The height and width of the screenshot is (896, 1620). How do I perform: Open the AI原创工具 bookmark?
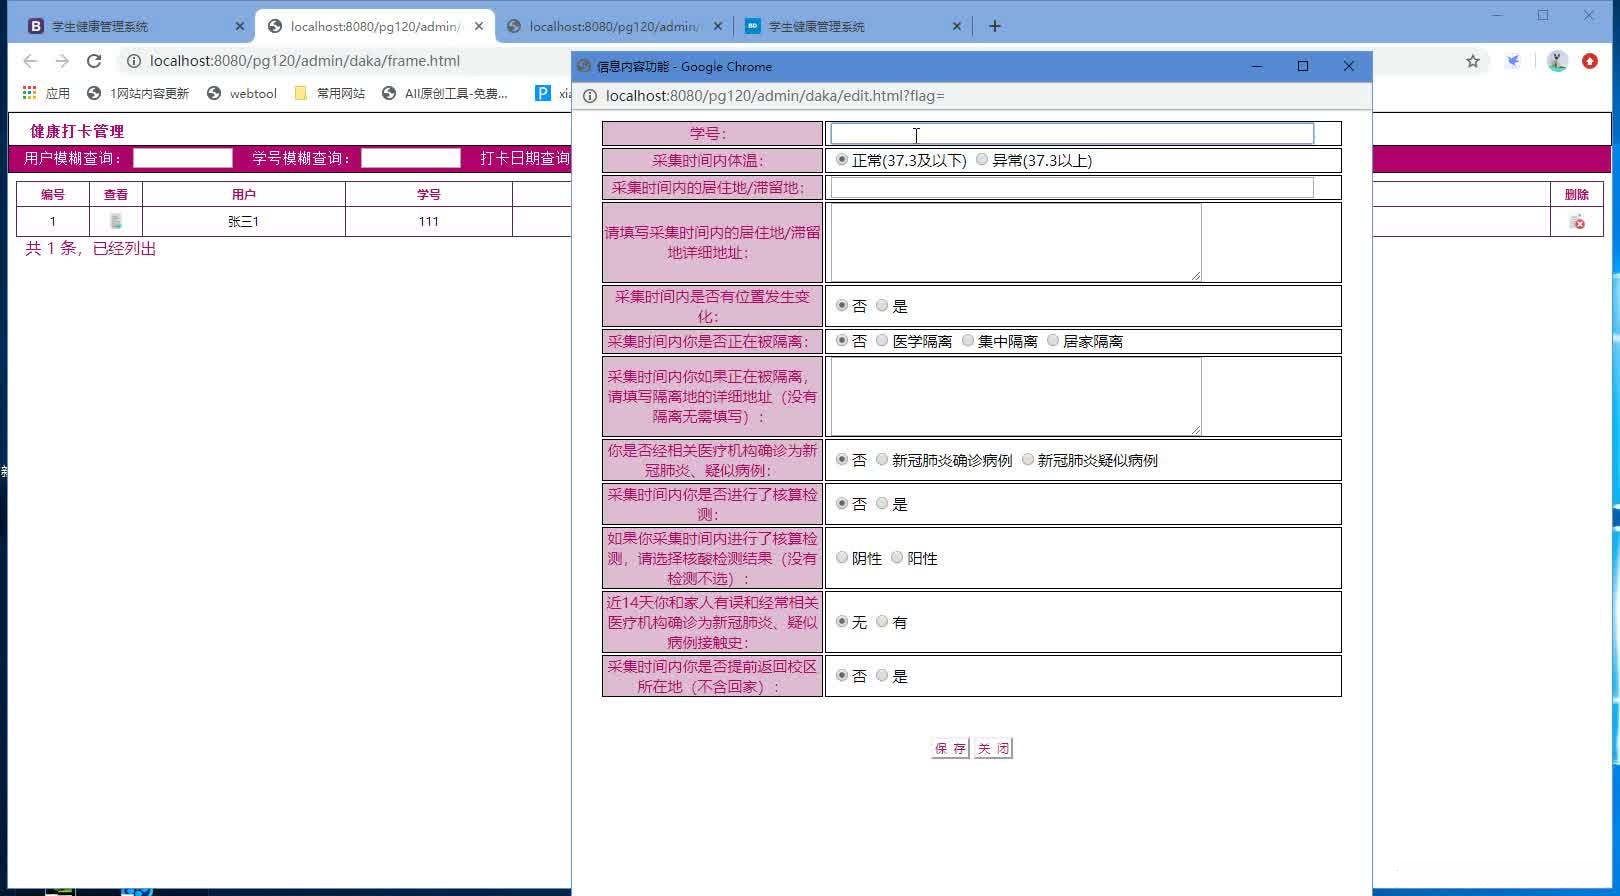pyautogui.click(x=445, y=93)
